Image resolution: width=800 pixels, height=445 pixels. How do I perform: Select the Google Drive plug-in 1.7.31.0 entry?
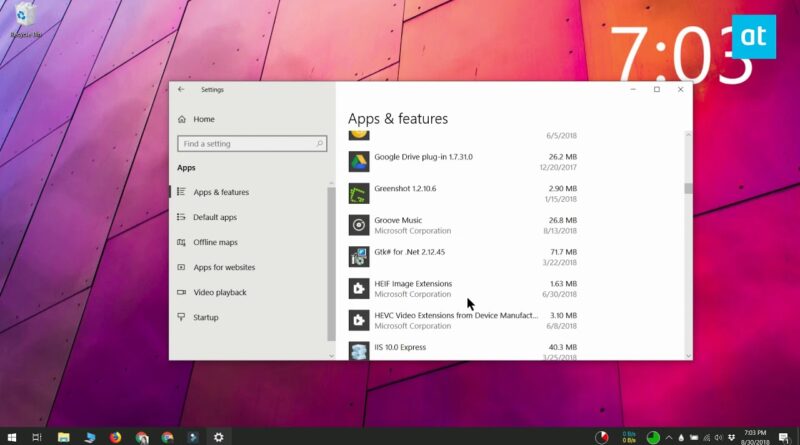point(463,162)
